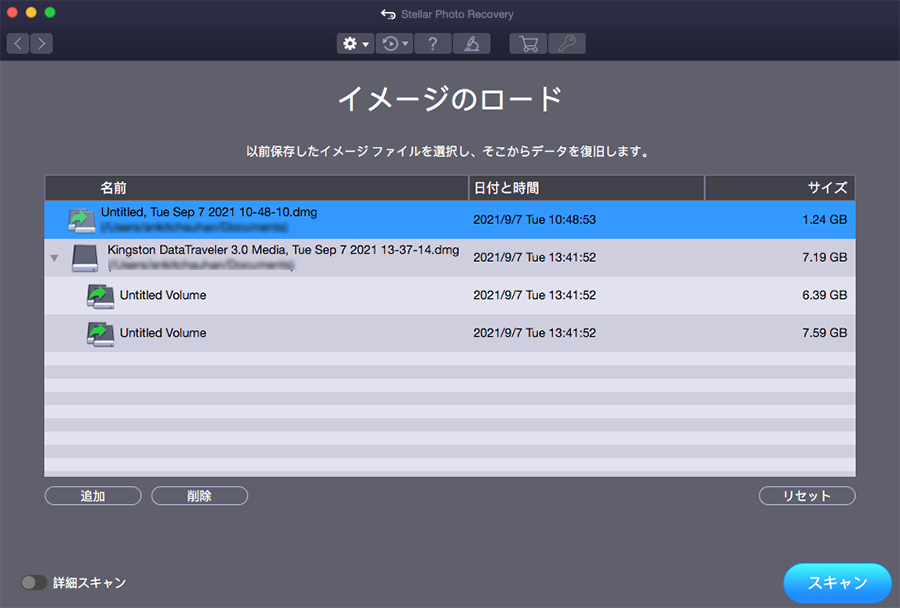Click the microscope tools icon
This screenshot has width=900, height=608.
pyautogui.click(x=471, y=44)
